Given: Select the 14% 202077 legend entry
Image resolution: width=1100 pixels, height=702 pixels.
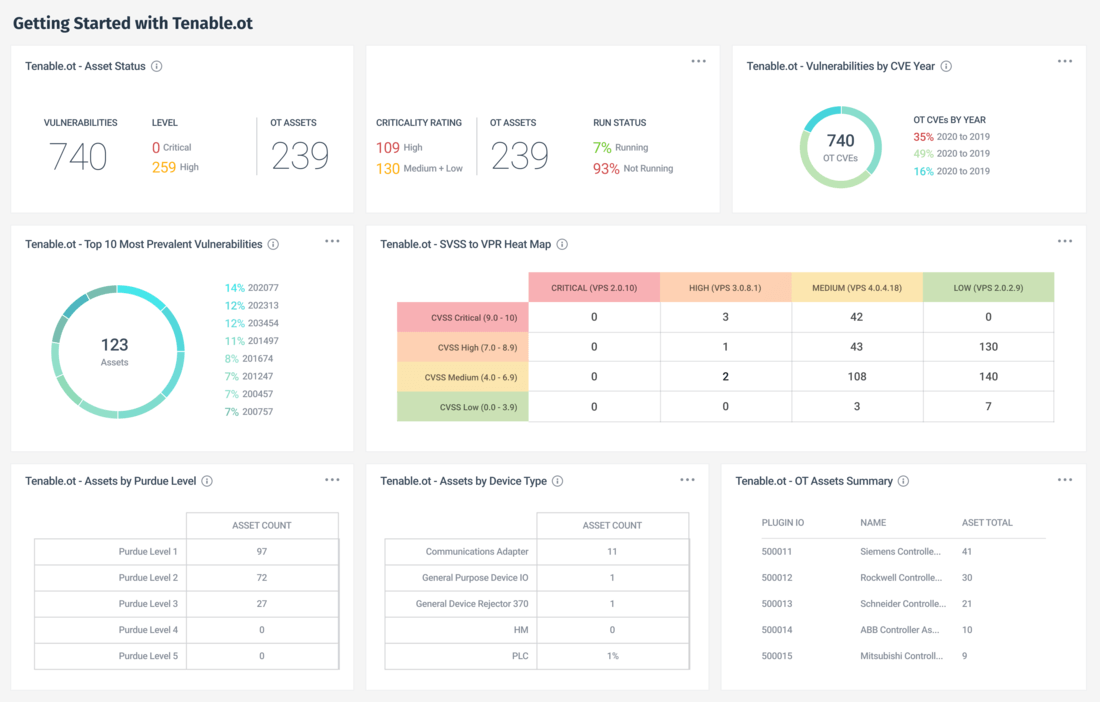Looking at the screenshot, I should tap(252, 288).
